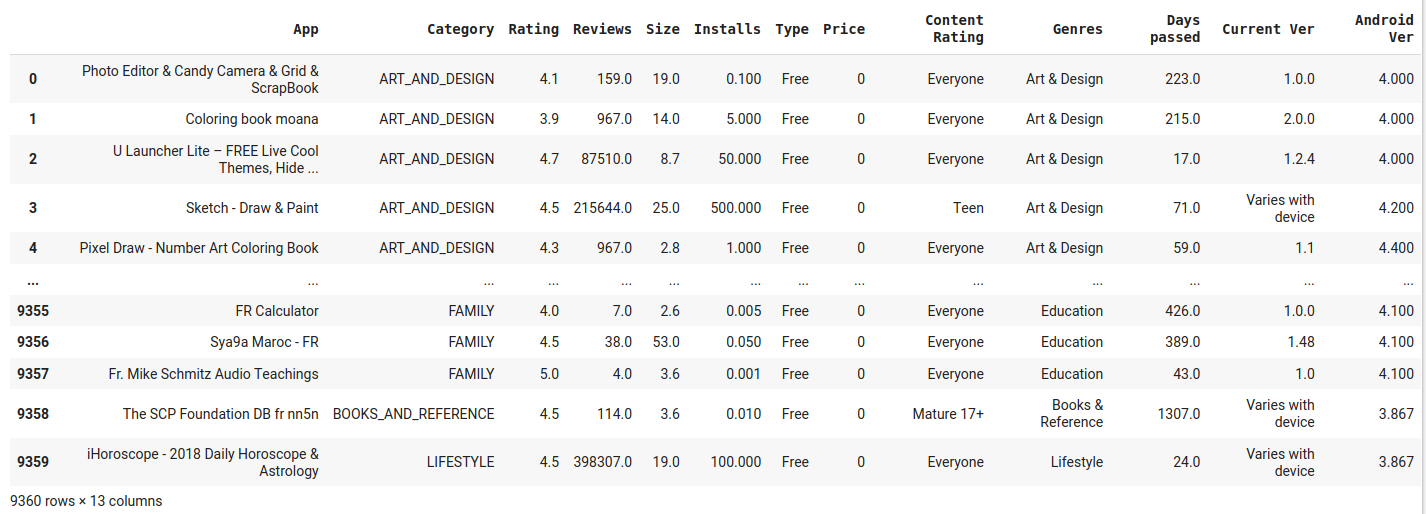The width and height of the screenshot is (1426, 514).
Task: Click the Mature 17+ content rating cell
Action: [947, 414]
